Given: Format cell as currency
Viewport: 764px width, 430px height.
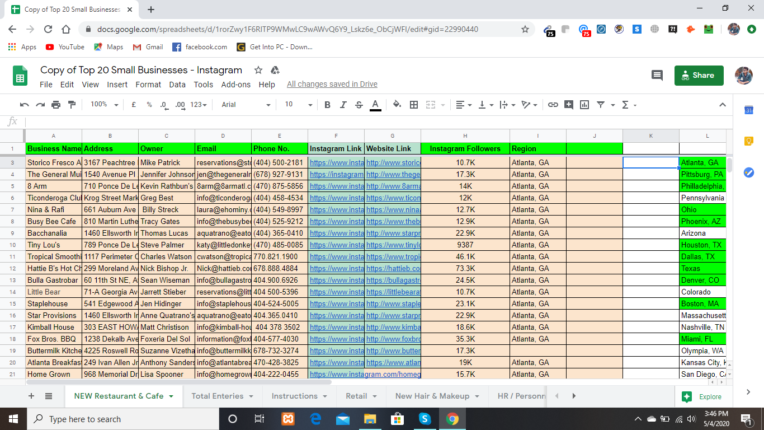Looking at the screenshot, I should coord(134,105).
